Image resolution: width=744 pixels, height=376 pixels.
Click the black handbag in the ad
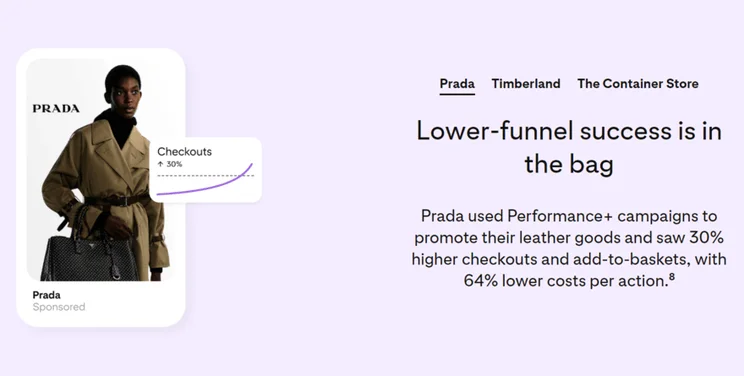click(90, 256)
